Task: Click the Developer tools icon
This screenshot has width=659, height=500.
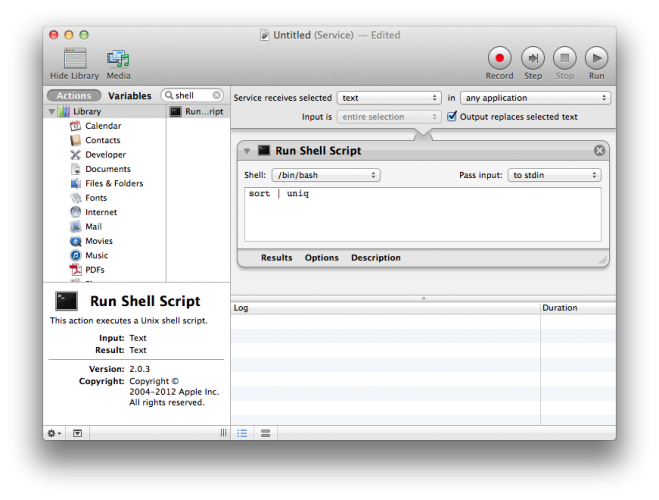Action: (x=76, y=155)
